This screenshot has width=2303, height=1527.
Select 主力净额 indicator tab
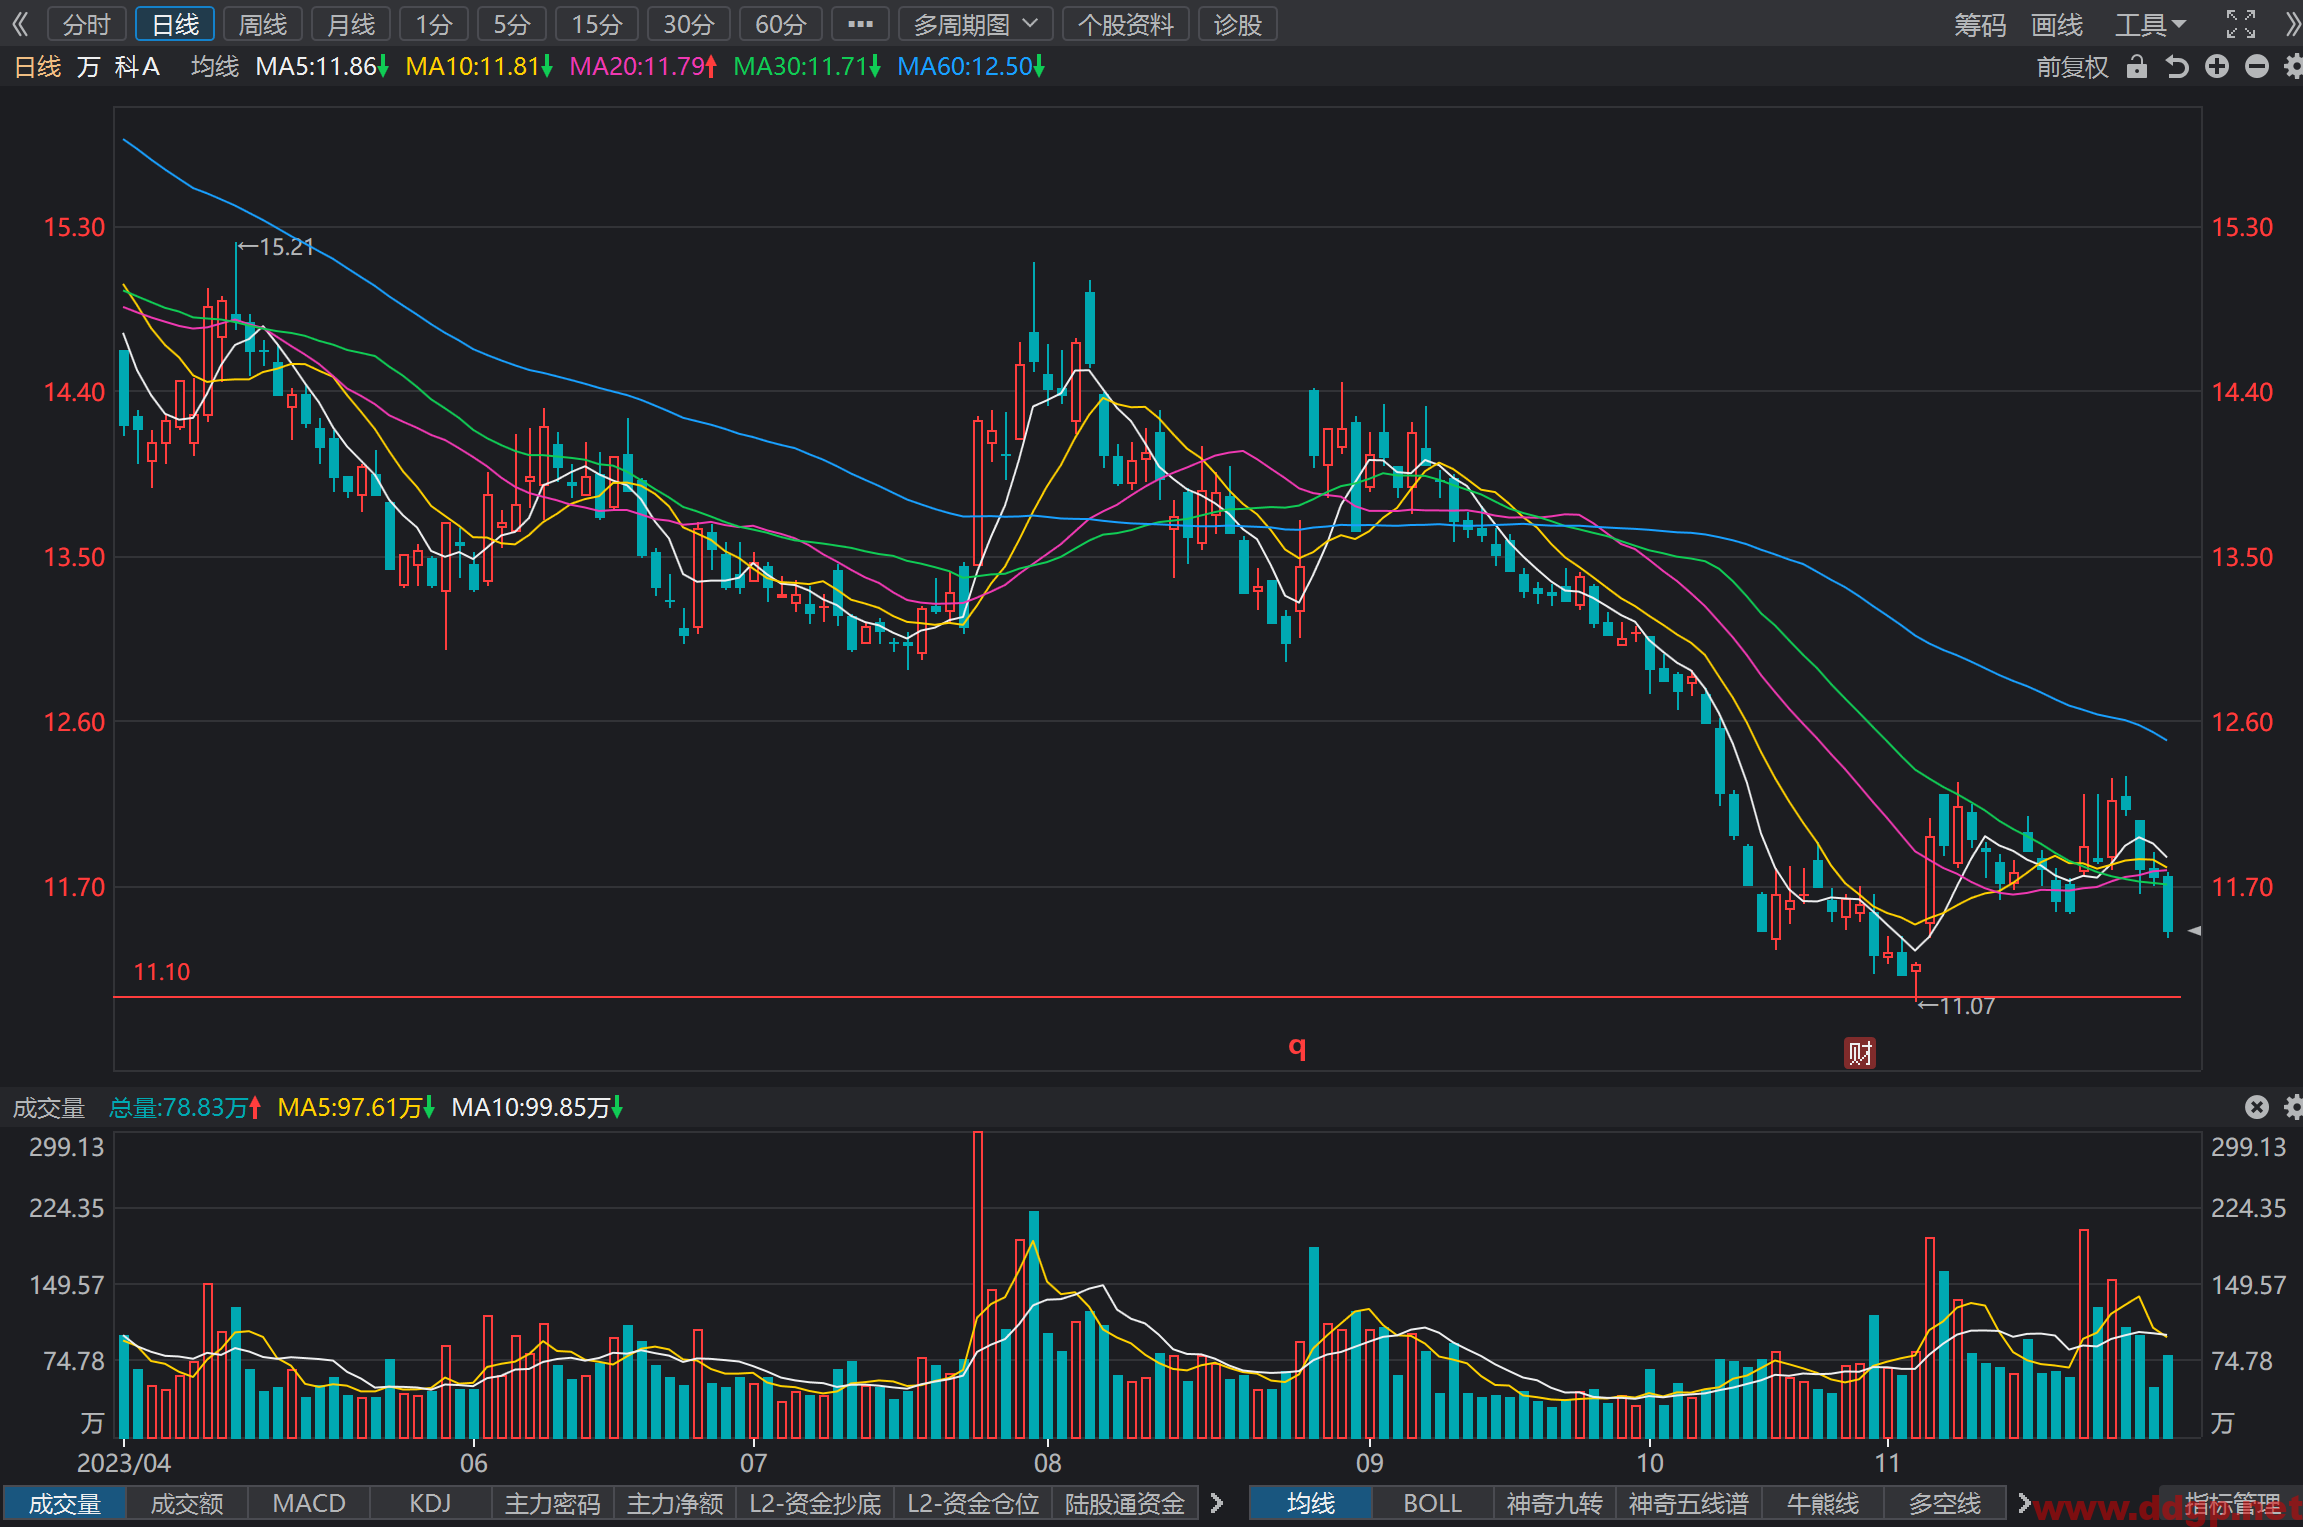(x=675, y=1503)
